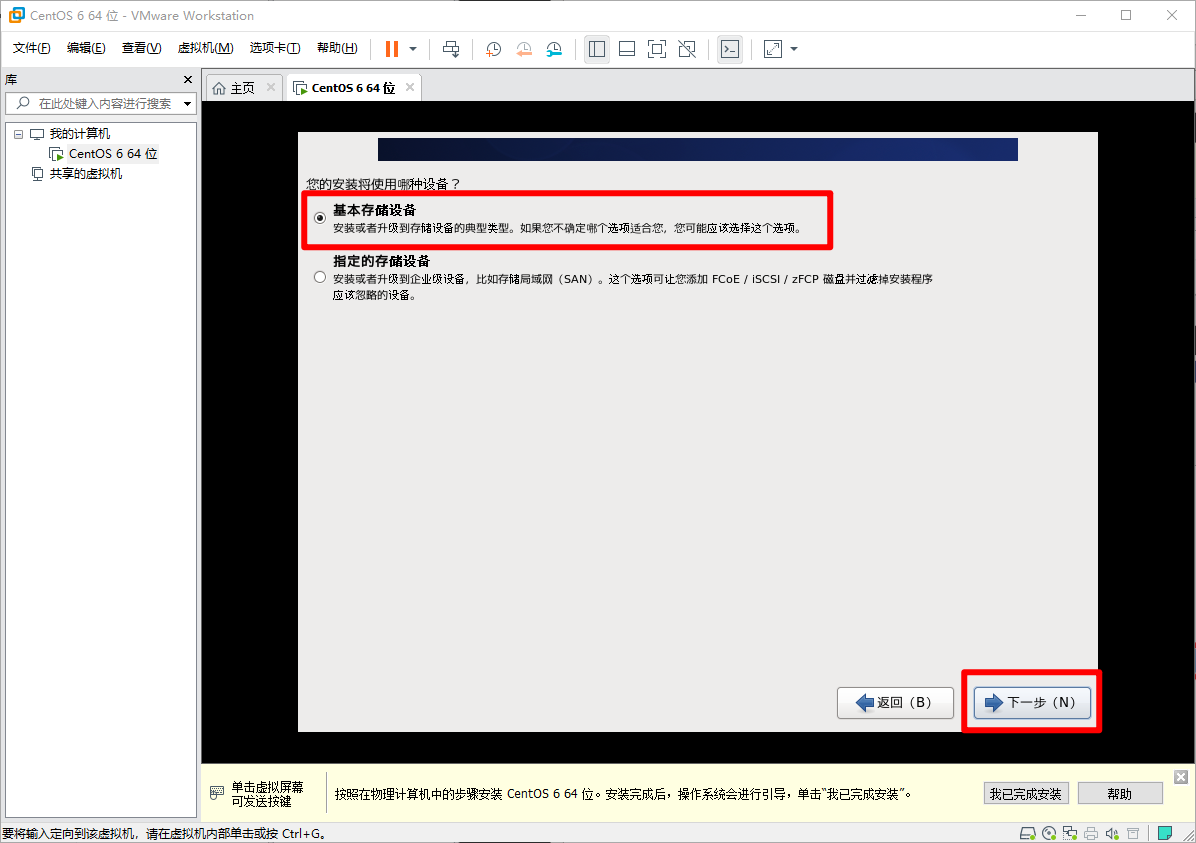Send Ctrl+Alt+Del to the virtual machine icon
Screen dimensions: 1196x843
(x=451, y=49)
